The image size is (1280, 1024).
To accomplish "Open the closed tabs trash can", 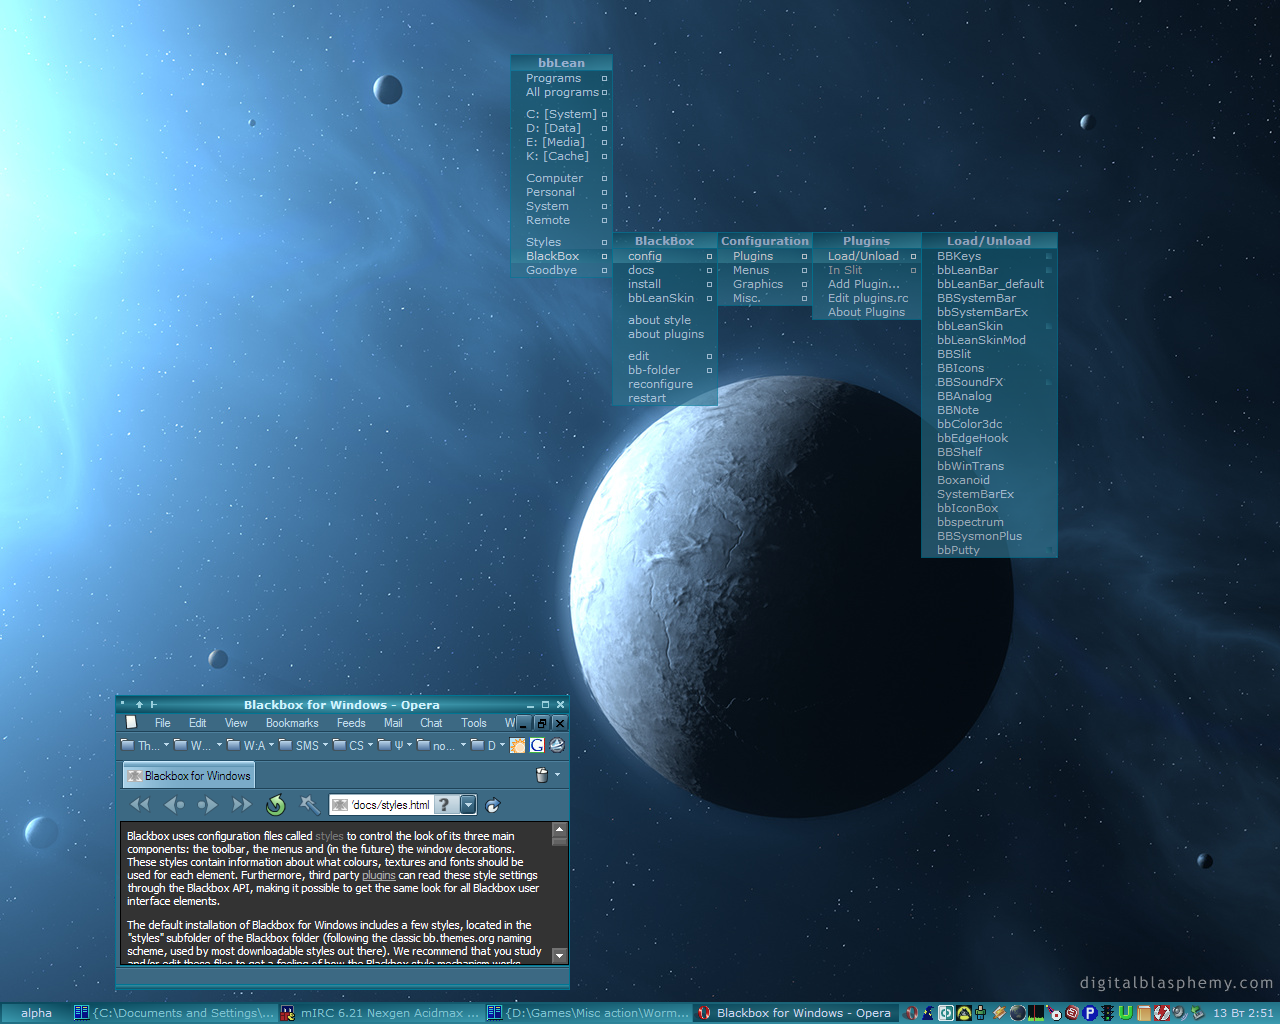I will click(x=542, y=775).
